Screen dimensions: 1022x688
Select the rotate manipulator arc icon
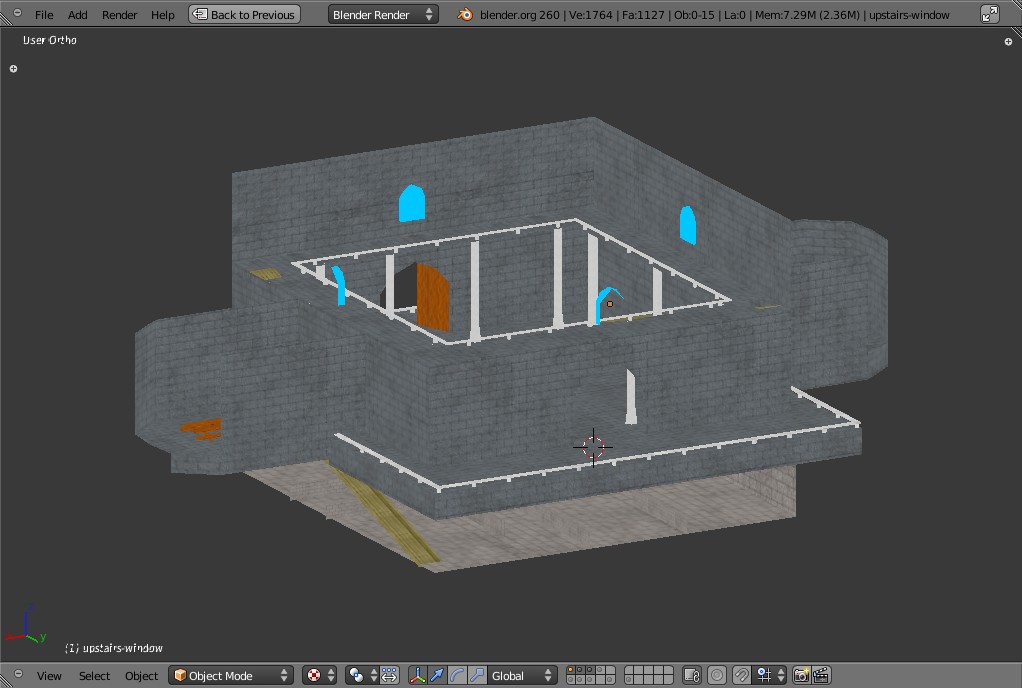click(457, 676)
